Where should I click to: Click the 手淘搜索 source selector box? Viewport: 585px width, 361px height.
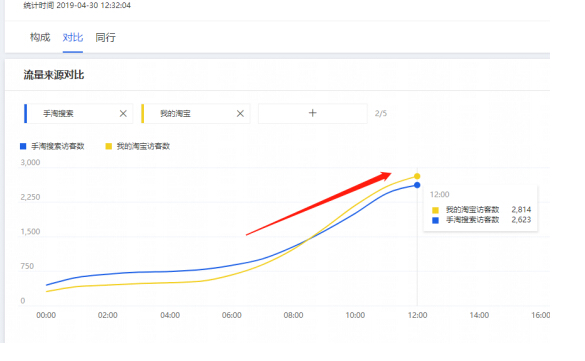click(x=78, y=113)
